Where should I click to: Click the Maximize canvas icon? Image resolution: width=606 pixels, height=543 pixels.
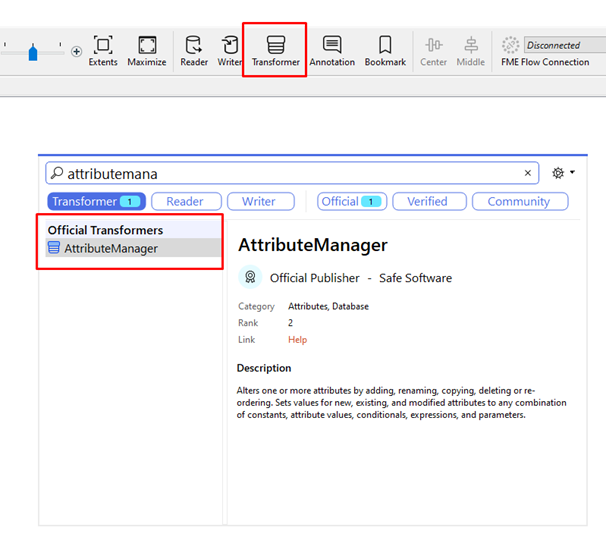tap(147, 51)
